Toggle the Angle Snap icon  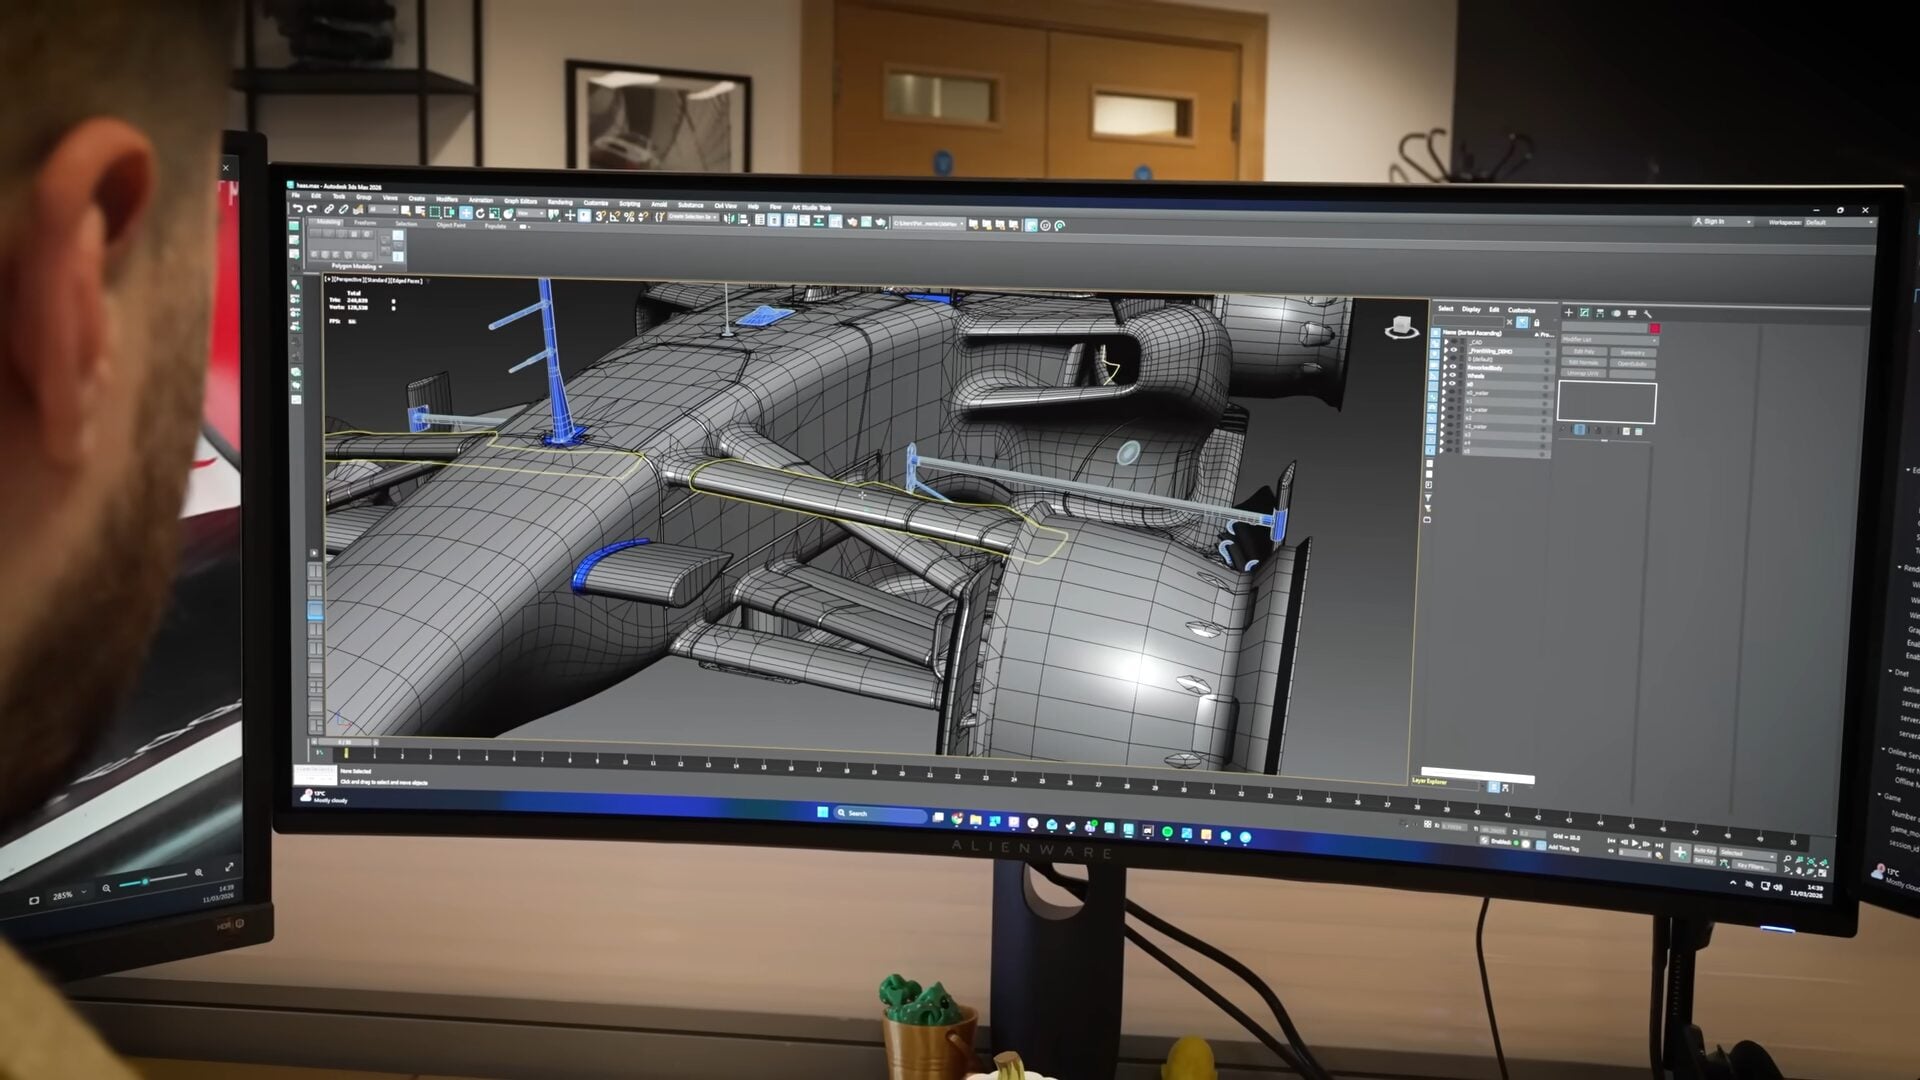pyautogui.click(x=614, y=216)
